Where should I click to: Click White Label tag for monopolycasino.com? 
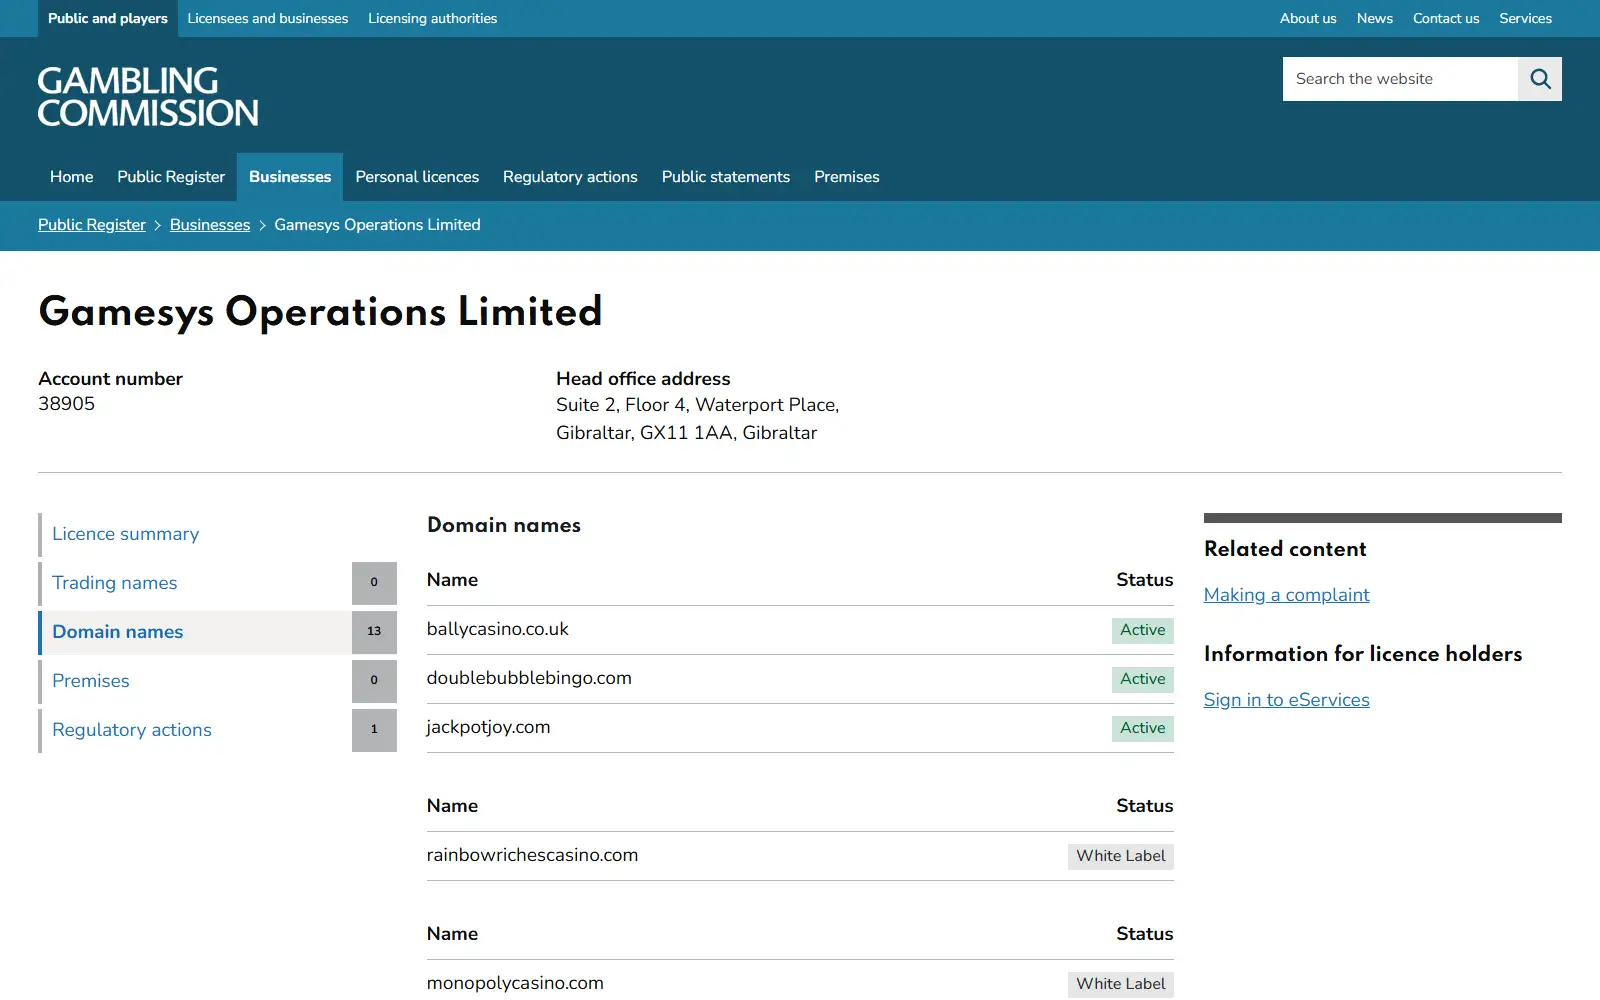tap(1121, 984)
